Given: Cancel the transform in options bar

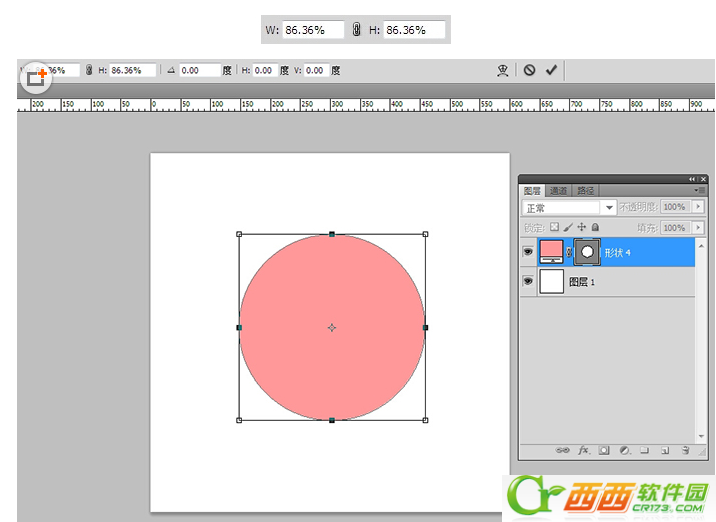Looking at the screenshot, I should point(529,70).
